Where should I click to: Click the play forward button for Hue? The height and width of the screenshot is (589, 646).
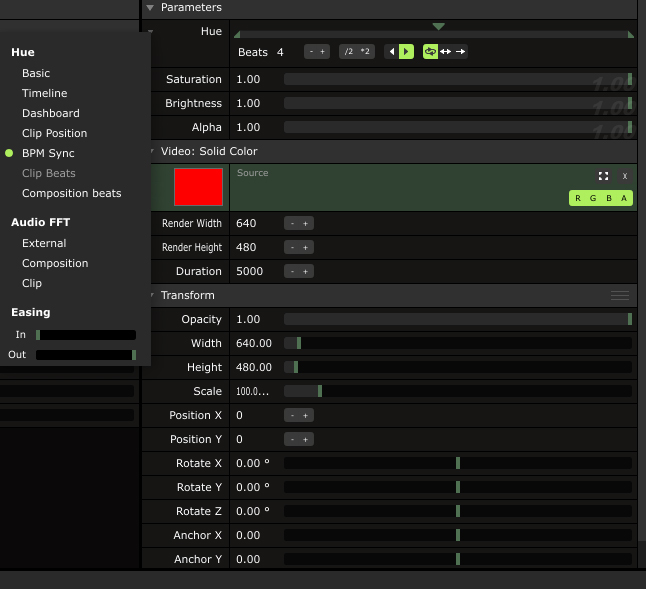[406, 52]
